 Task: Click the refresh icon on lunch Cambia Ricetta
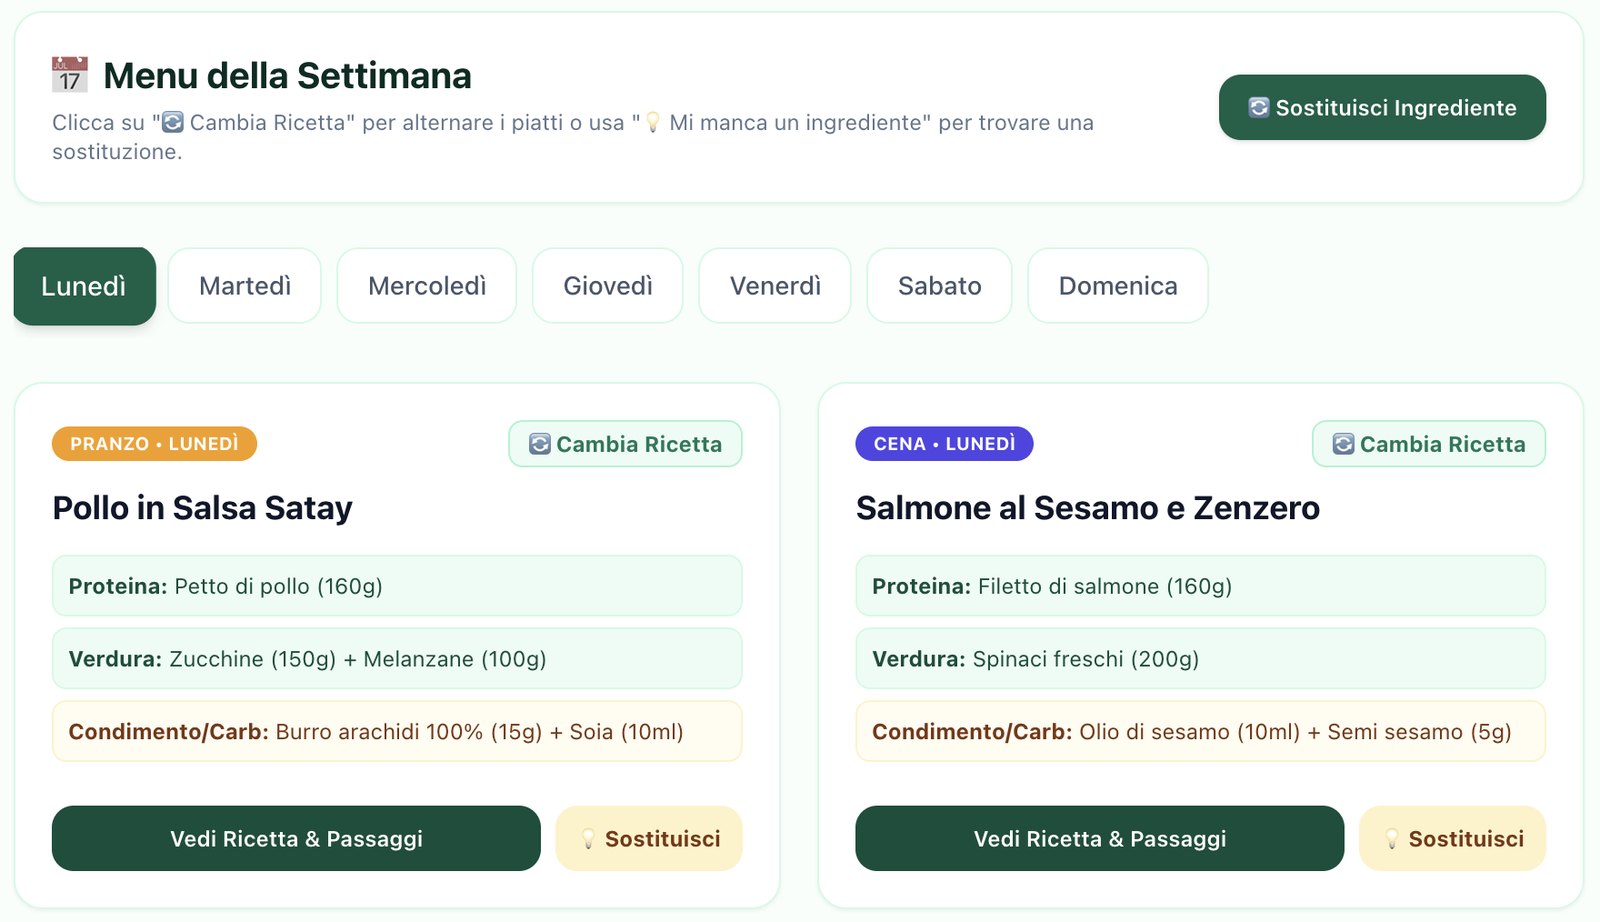[540, 444]
